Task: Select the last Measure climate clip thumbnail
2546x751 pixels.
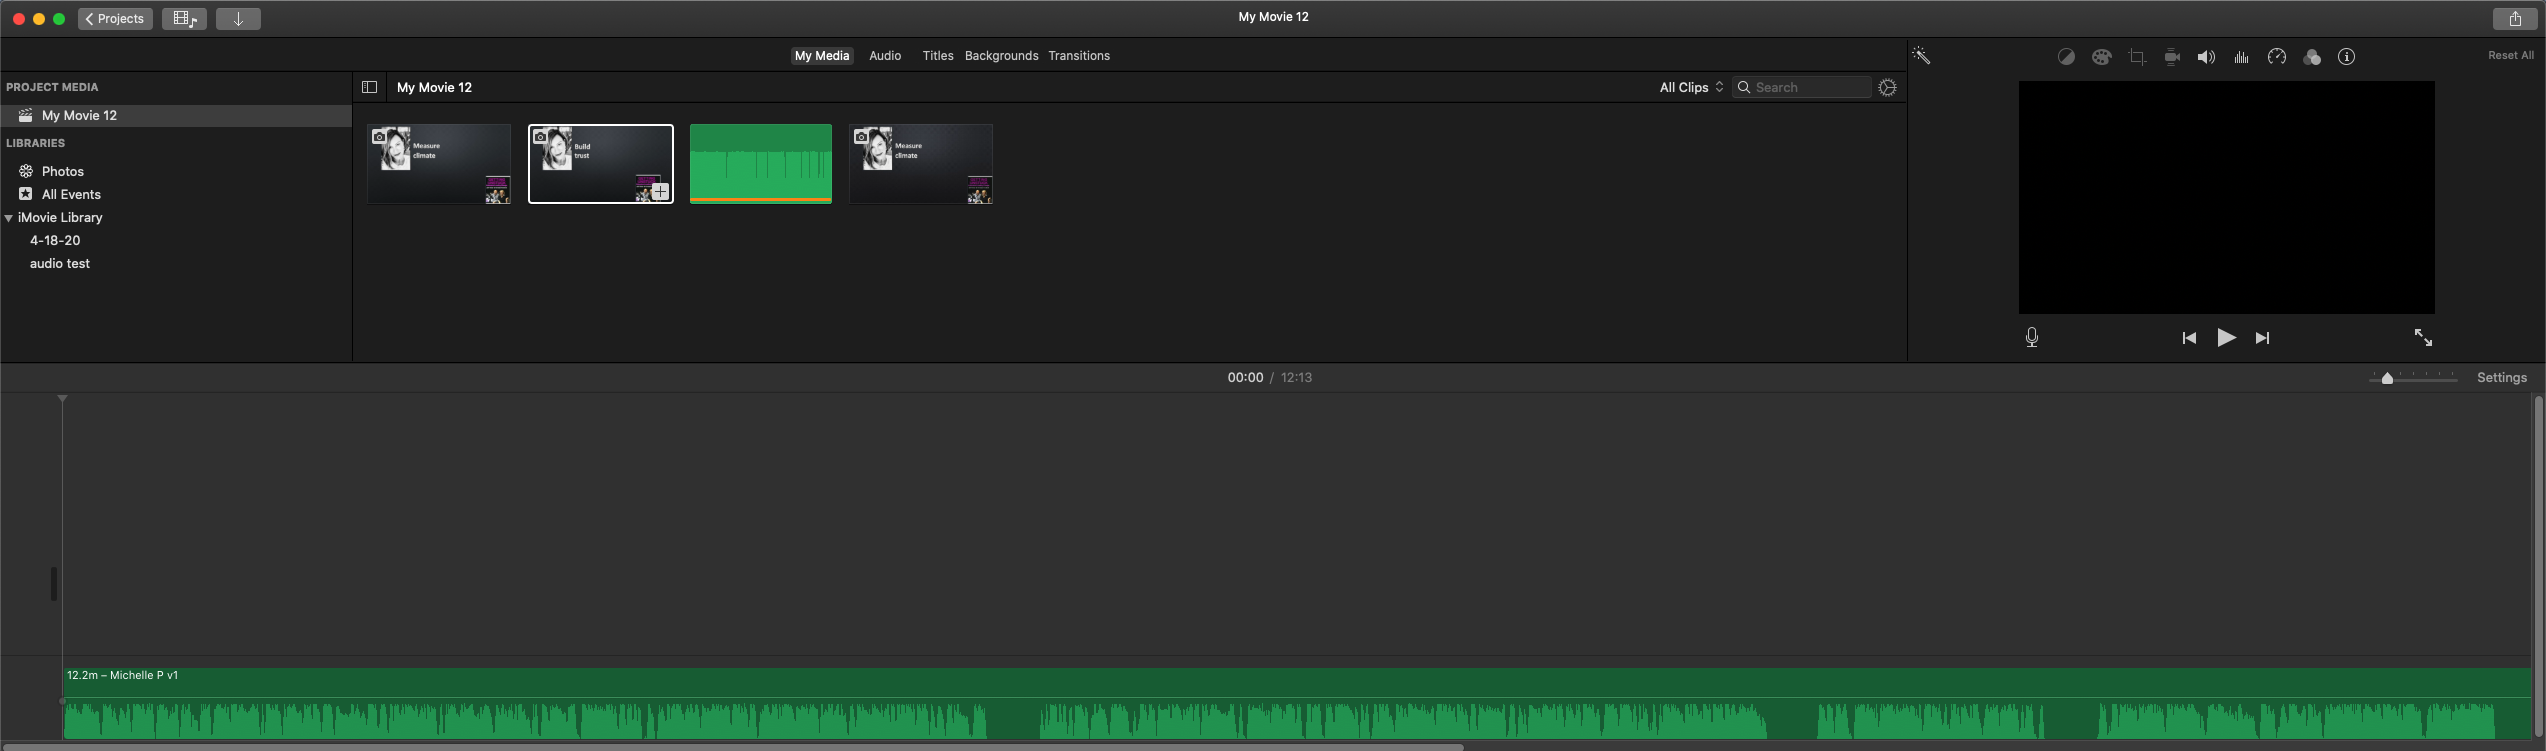Action: tap(921, 164)
